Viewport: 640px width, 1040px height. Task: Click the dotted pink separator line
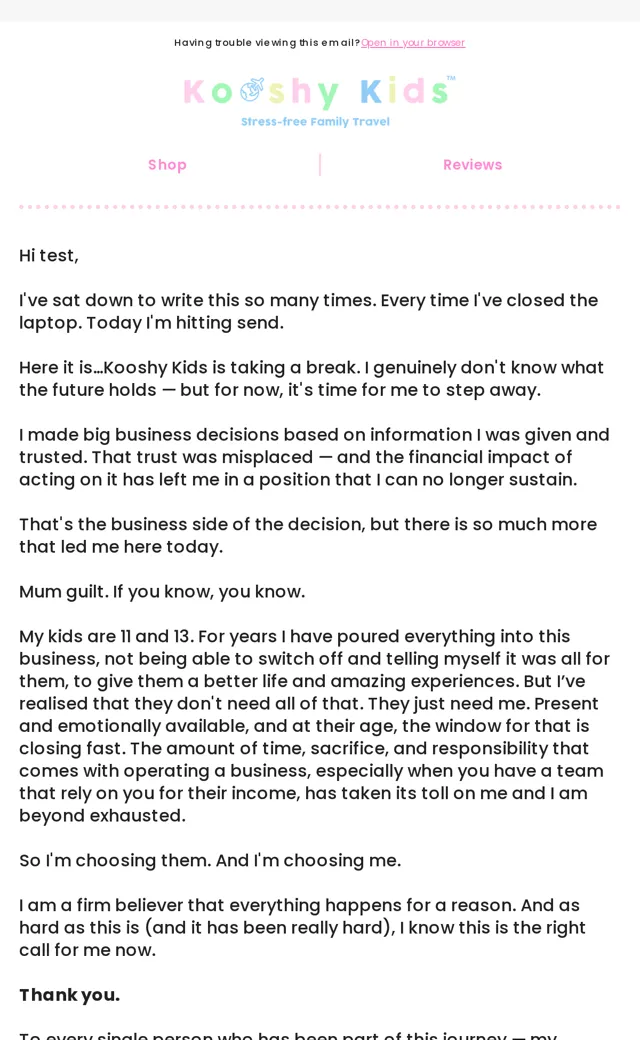coord(320,207)
